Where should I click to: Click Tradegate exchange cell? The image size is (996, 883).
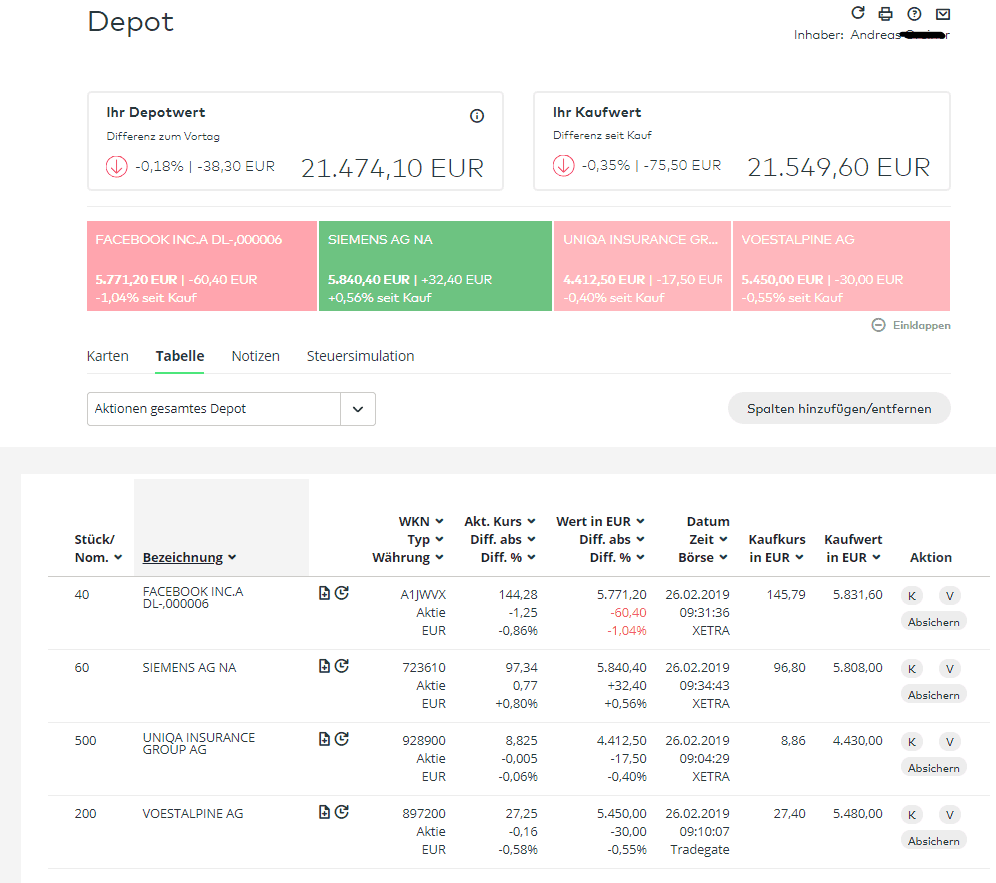pos(699,850)
